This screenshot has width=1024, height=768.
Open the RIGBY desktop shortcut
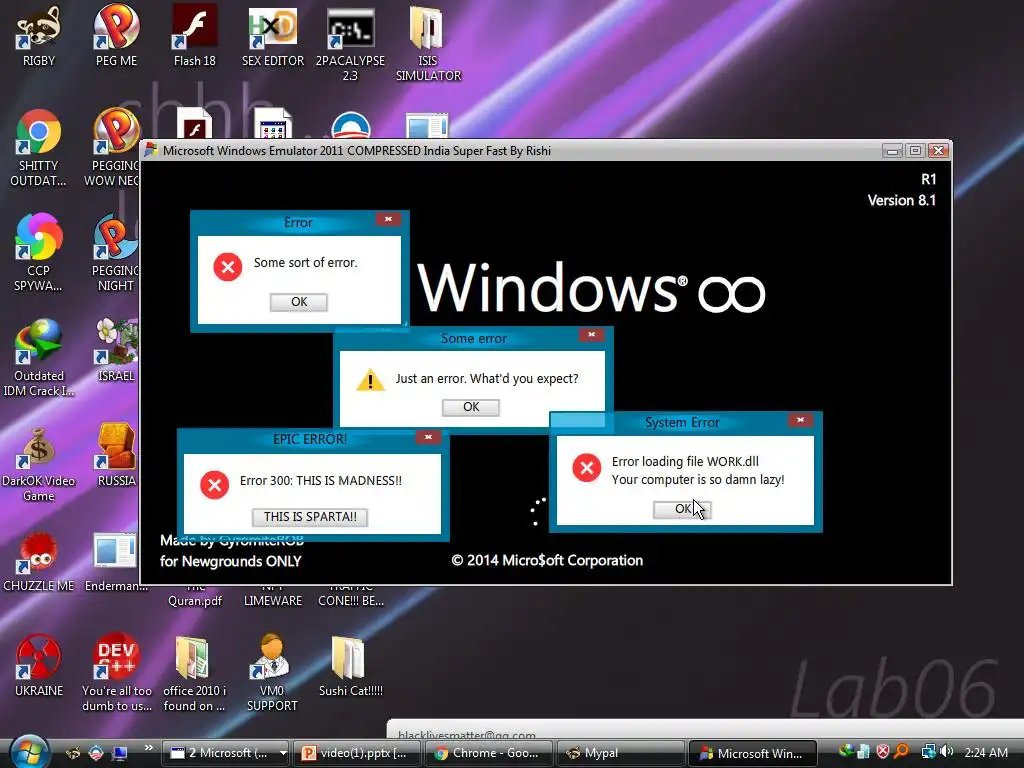(x=39, y=36)
